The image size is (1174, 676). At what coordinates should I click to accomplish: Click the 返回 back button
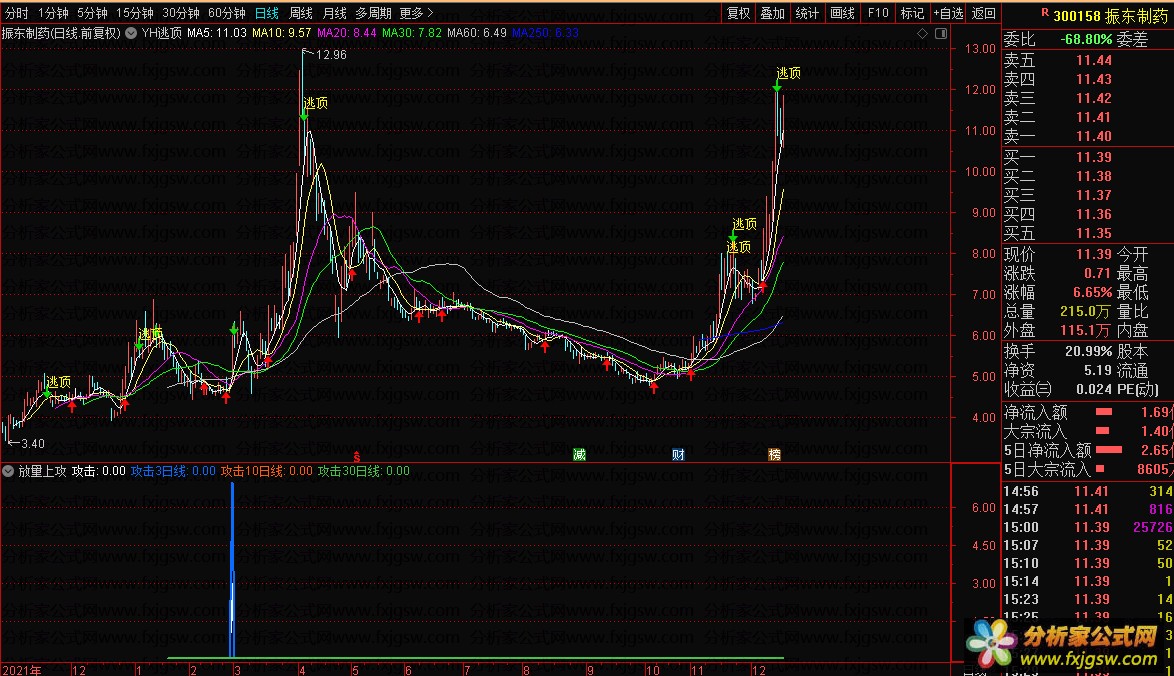click(983, 13)
